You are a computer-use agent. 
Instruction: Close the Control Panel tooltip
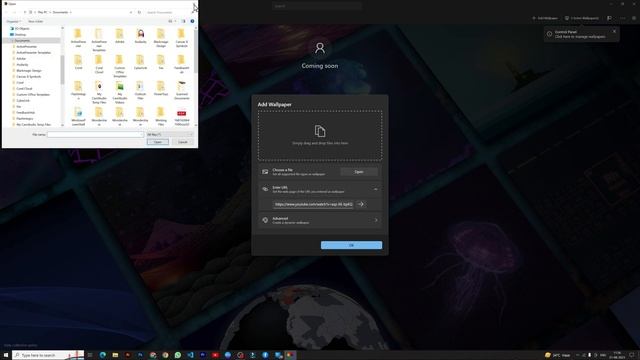pyautogui.click(x=614, y=31)
